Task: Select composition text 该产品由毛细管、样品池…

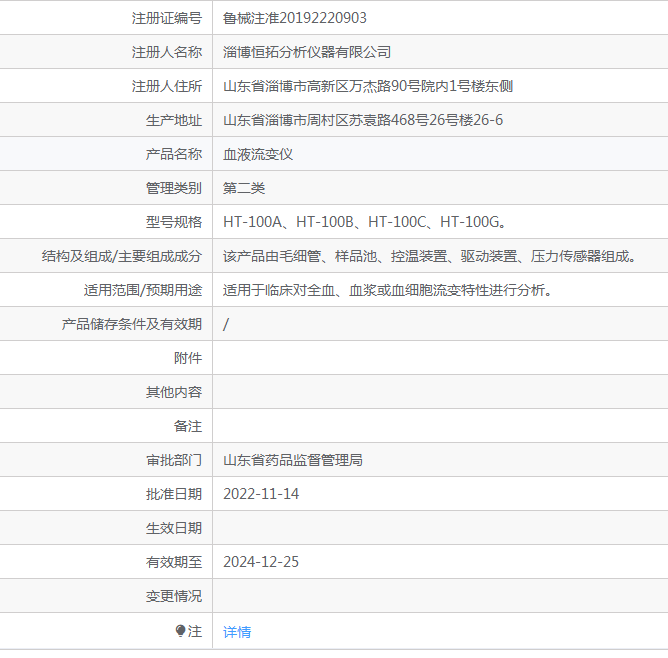Action: pyautogui.click(x=430, y=256)
